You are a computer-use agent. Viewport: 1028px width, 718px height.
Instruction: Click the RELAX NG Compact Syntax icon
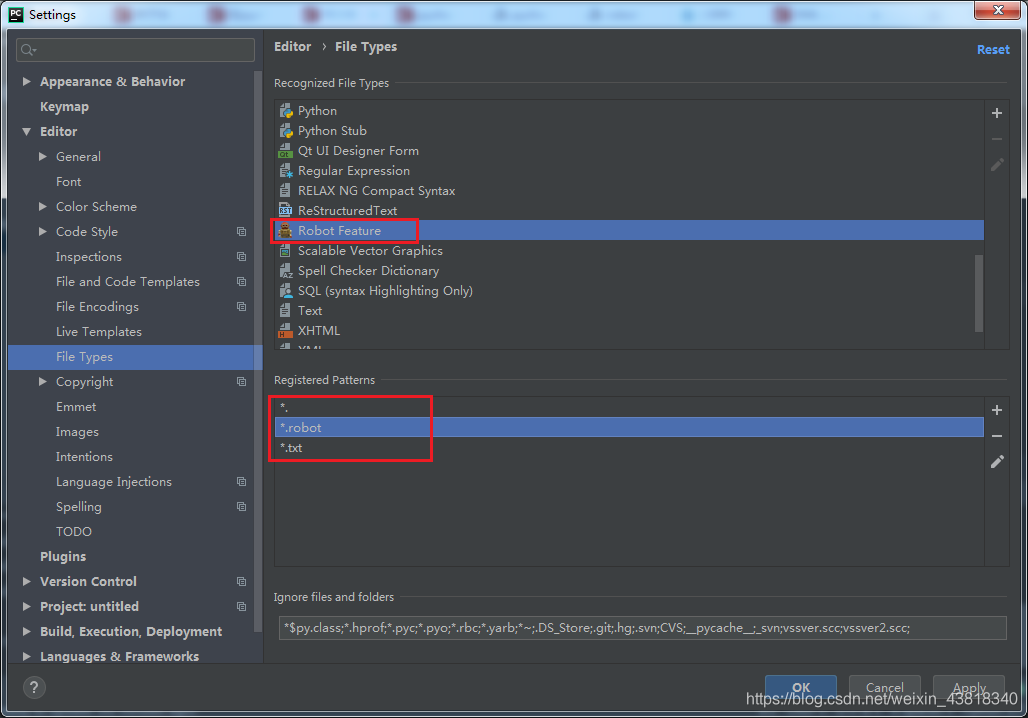[286, 191]
